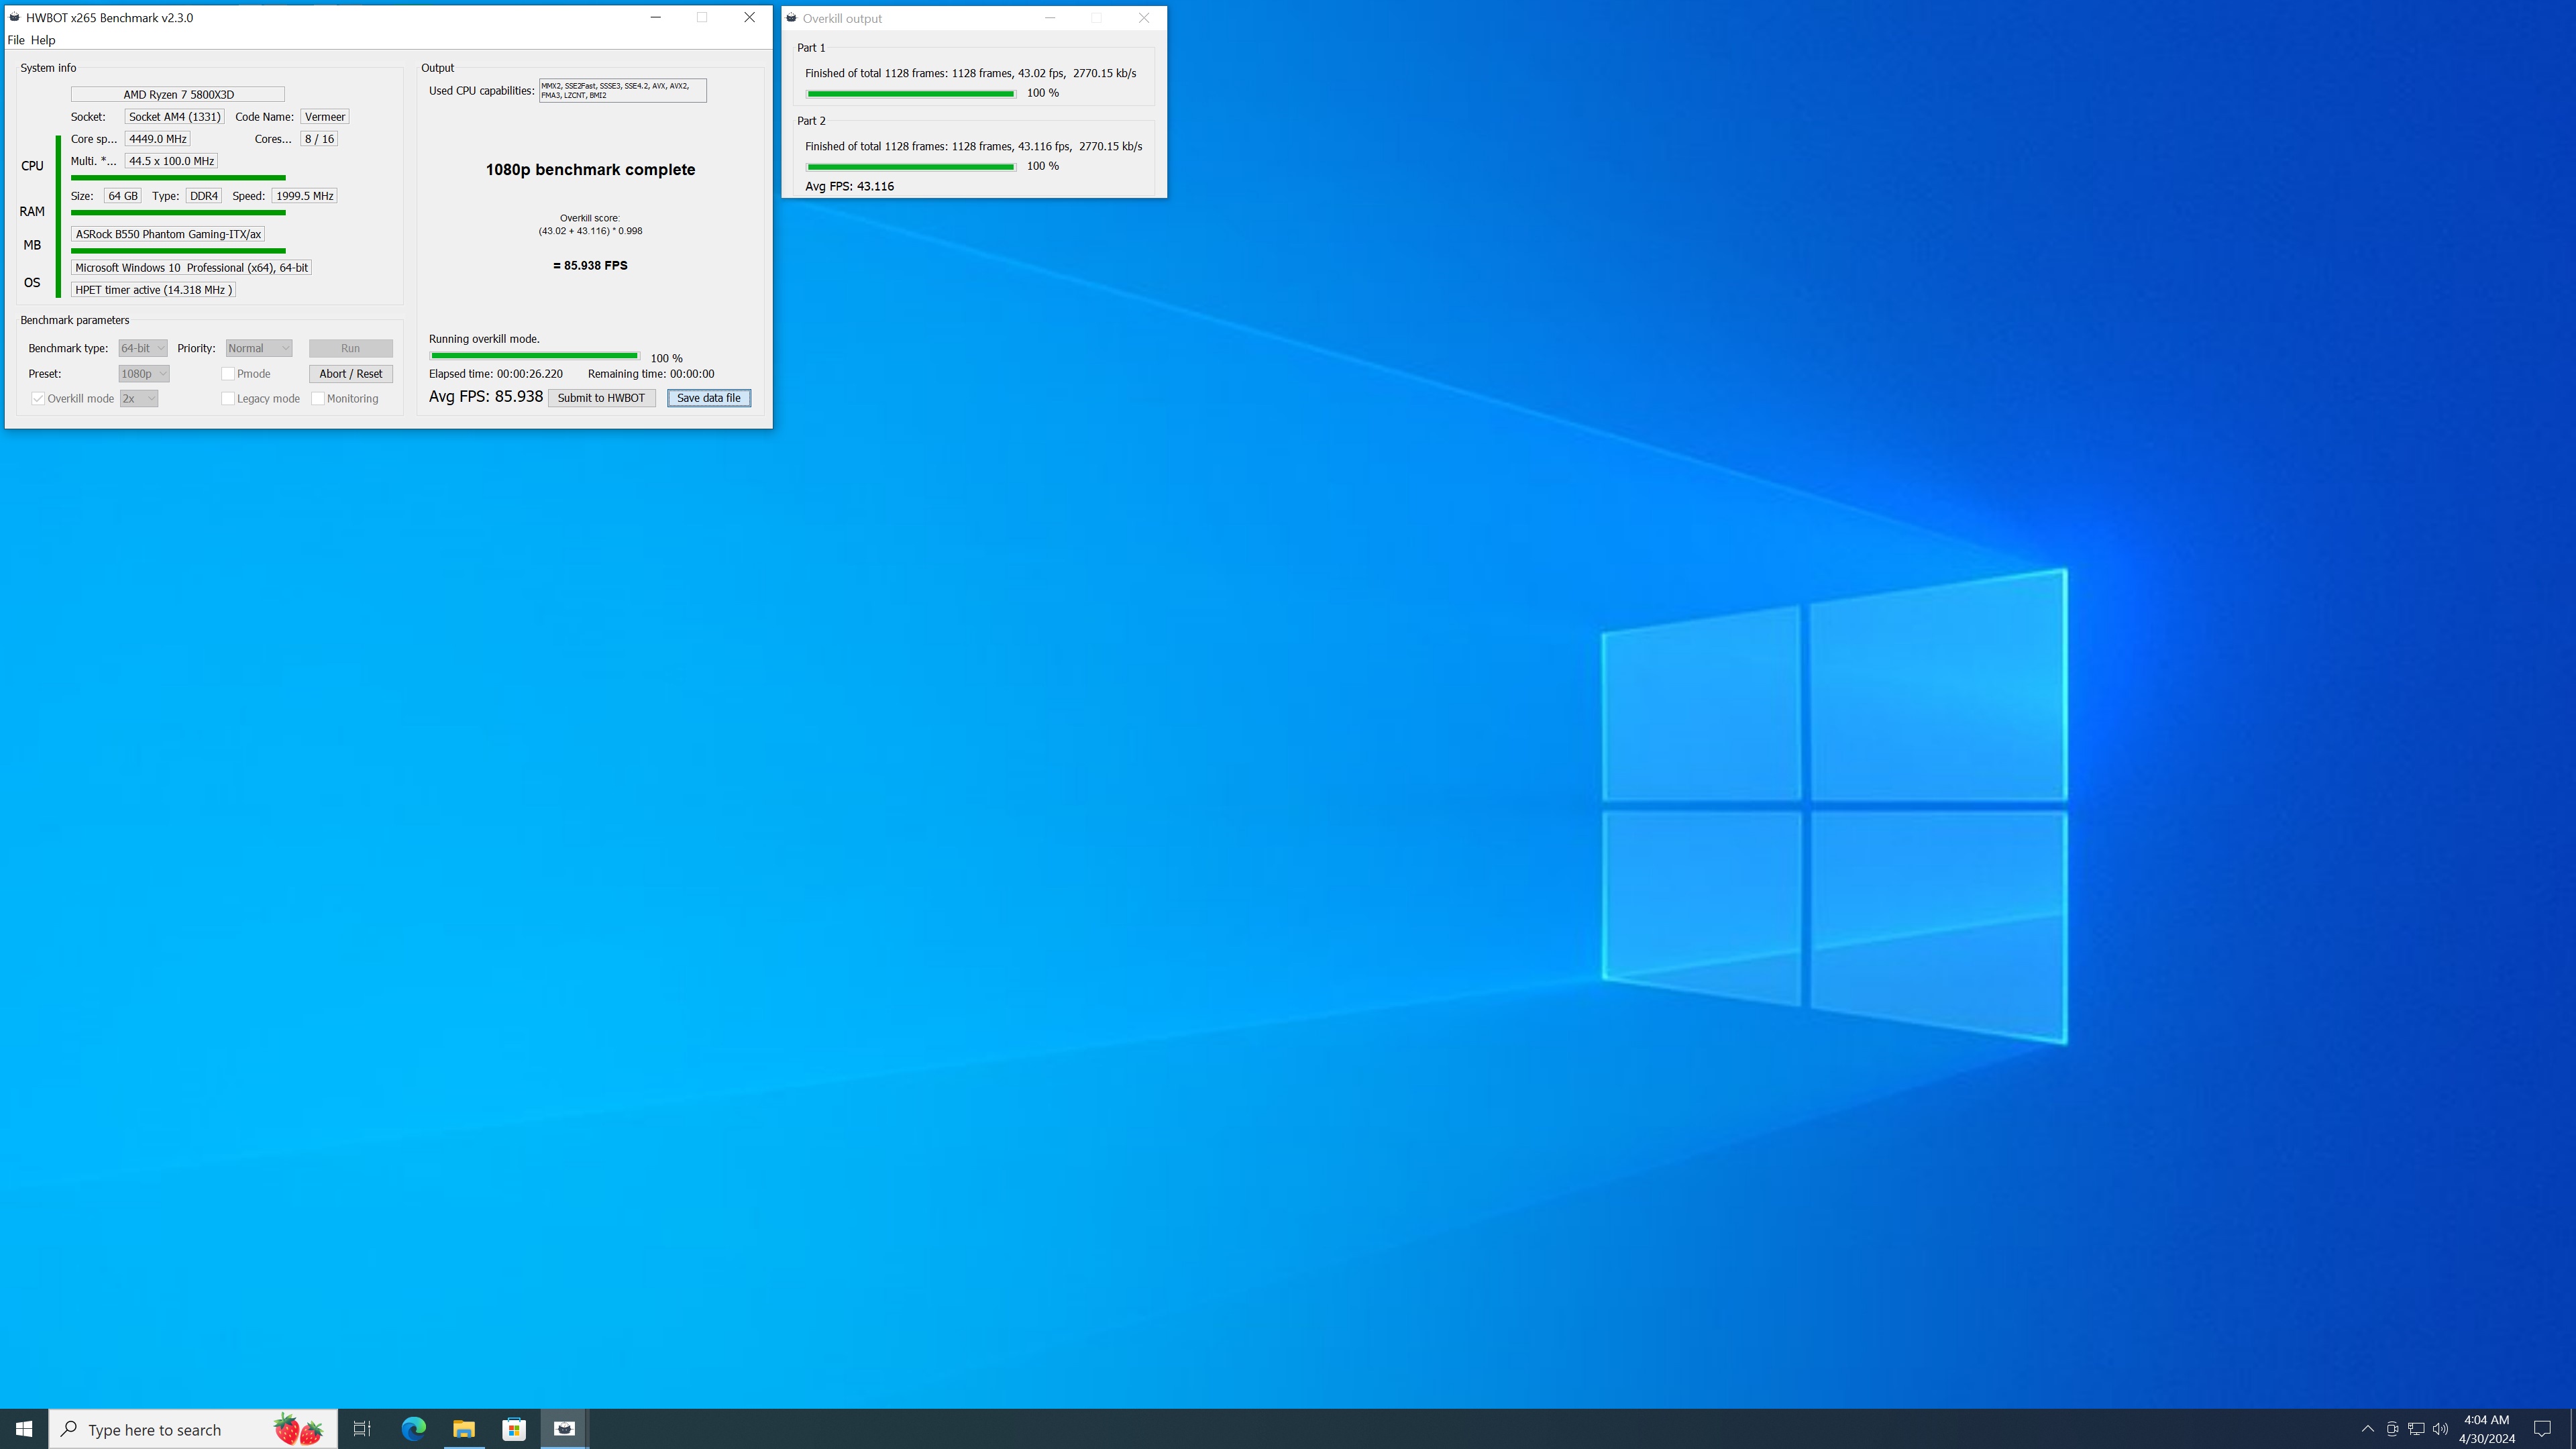Close the Overkill output window
The width and height of the screenshot is (2576, 1449).
pos(1144,18)
